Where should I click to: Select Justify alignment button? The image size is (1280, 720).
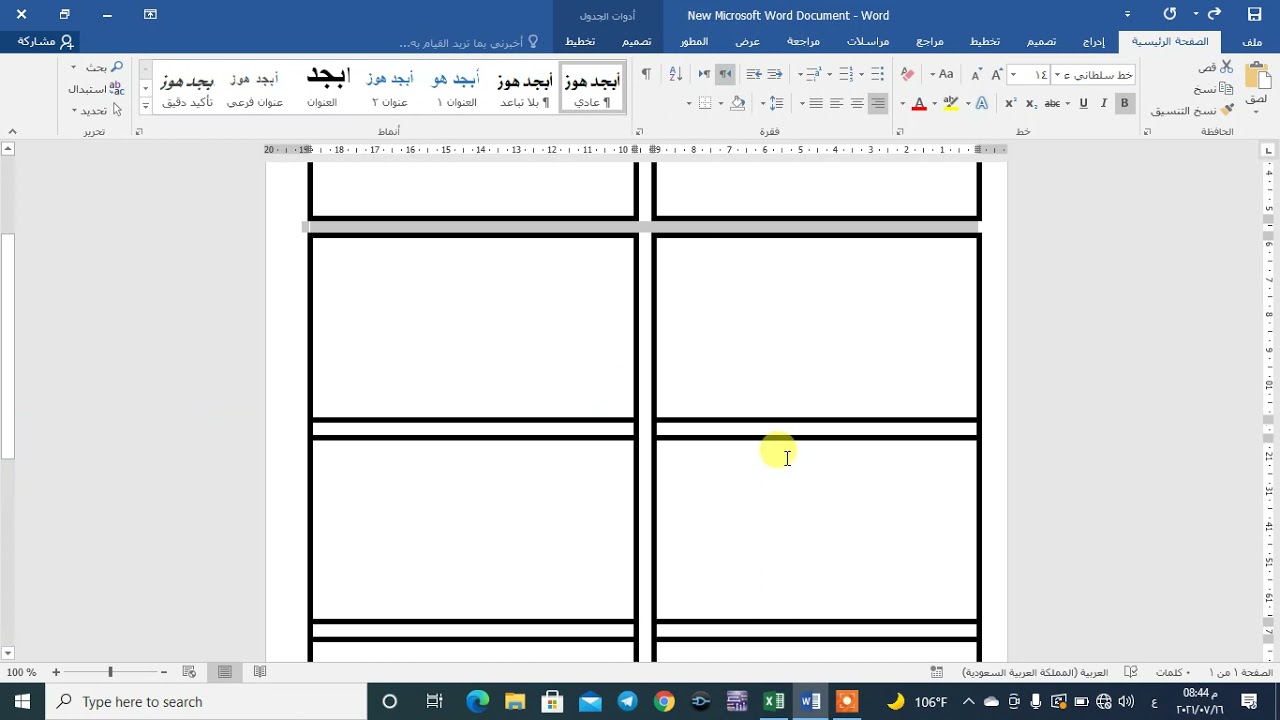(815, 103)
